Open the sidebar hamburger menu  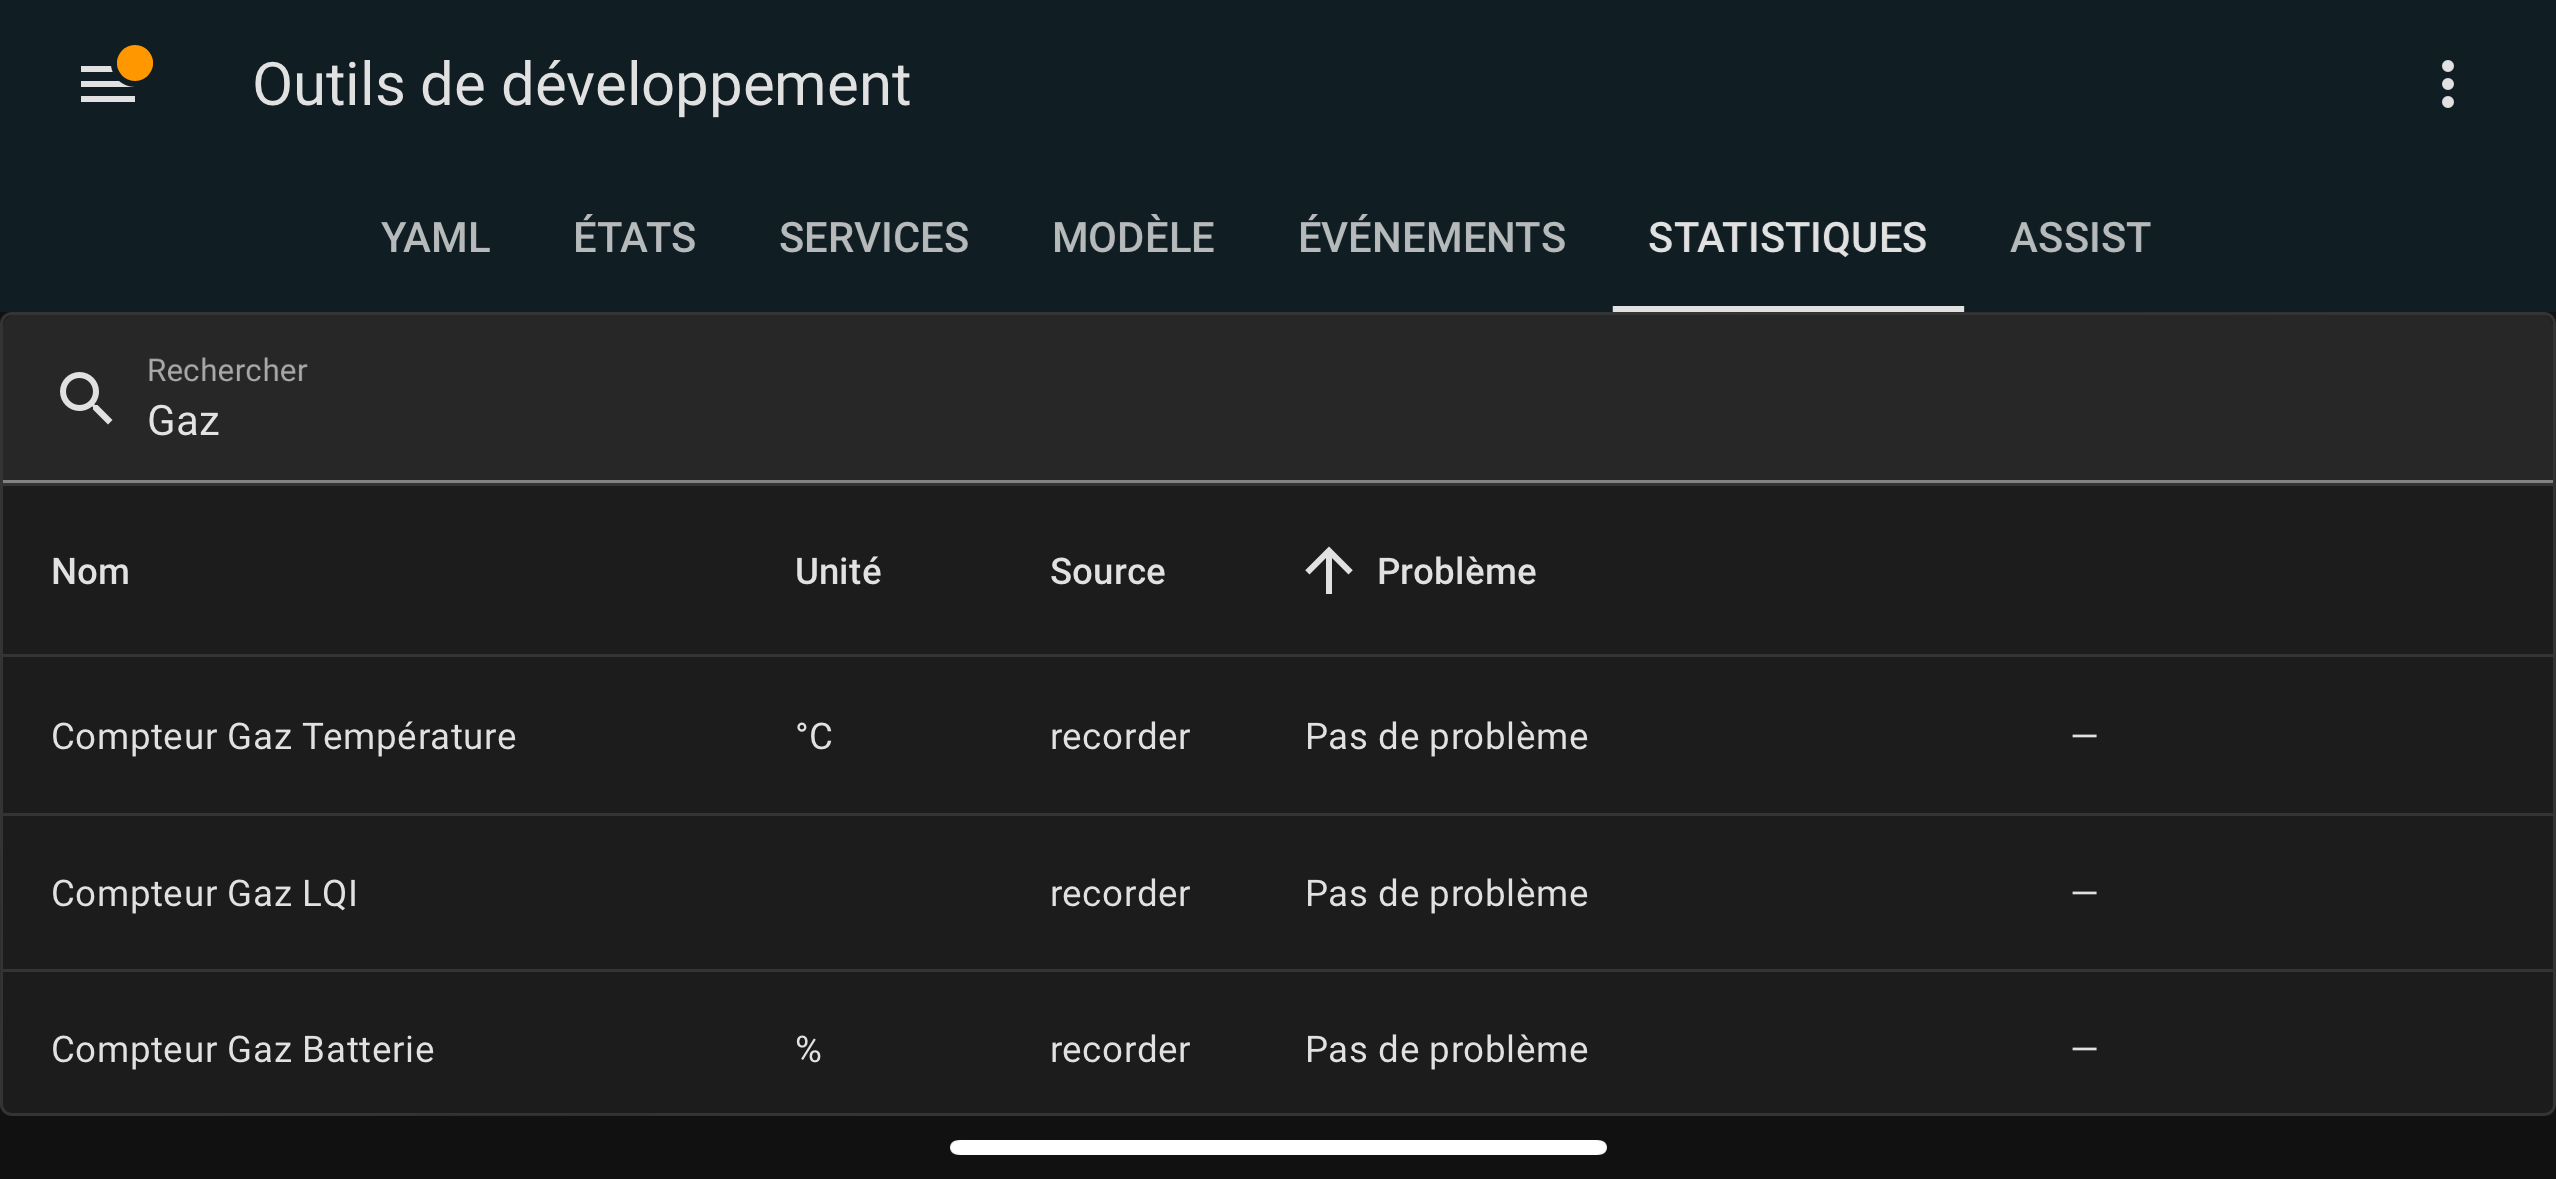[107, 84]
